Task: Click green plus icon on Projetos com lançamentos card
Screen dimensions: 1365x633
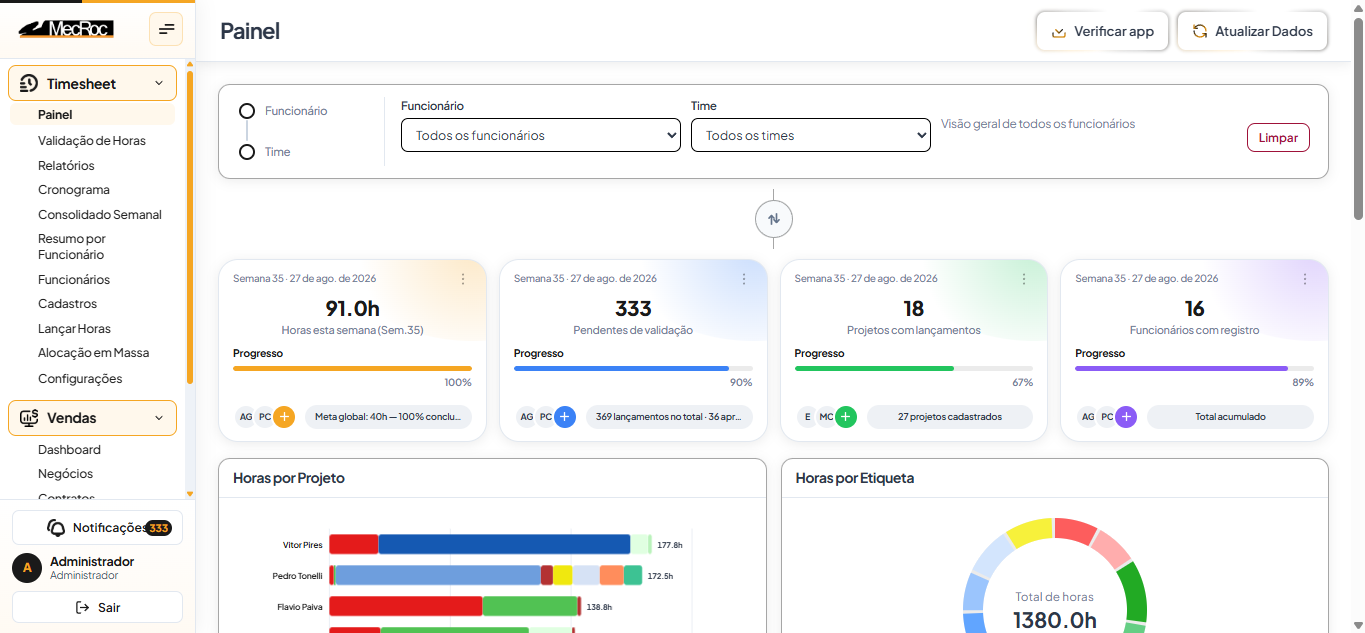Action: (846, 417)
